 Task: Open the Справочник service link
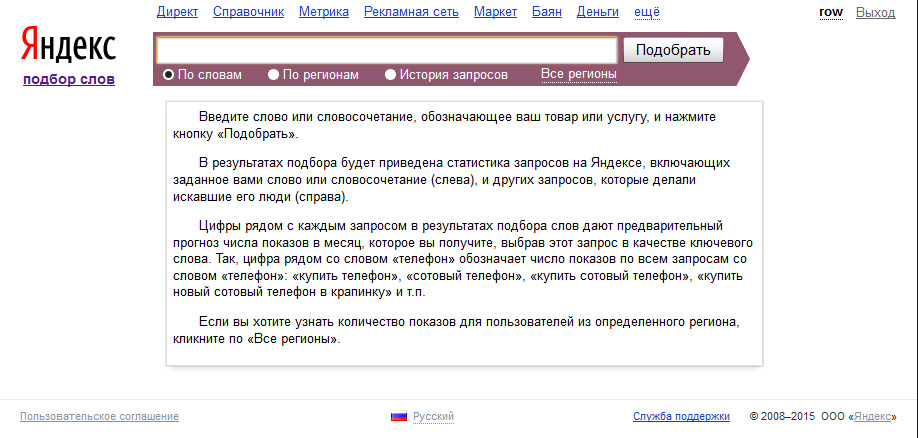point(248,12)
